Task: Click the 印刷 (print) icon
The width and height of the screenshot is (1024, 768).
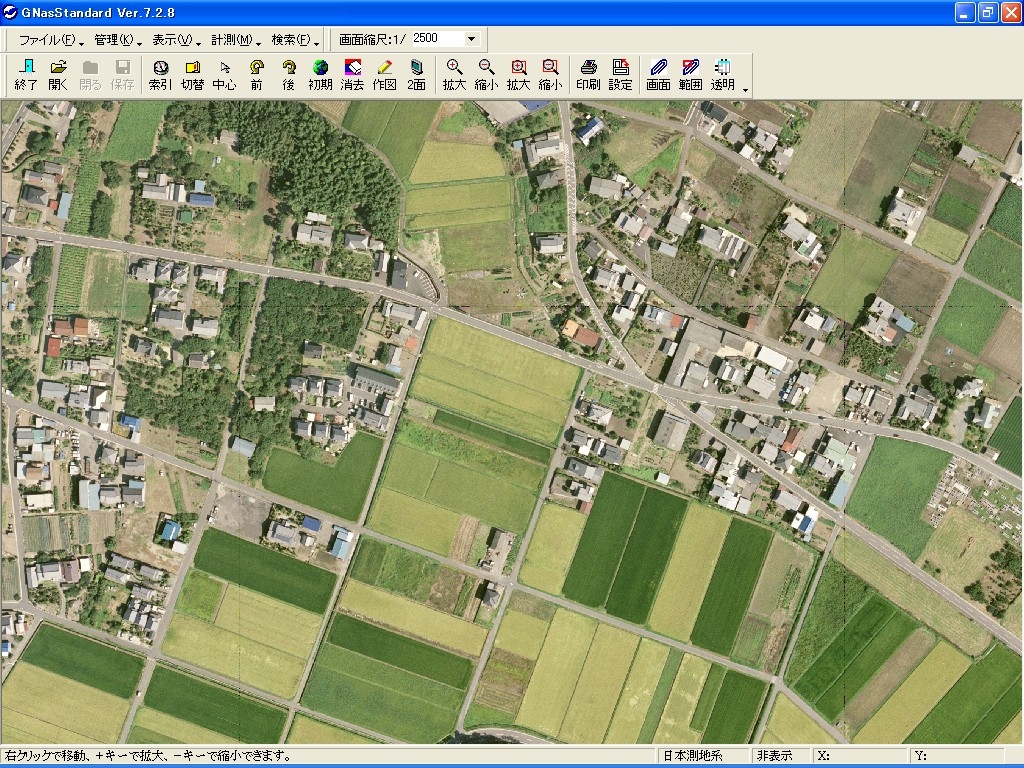Action: pyautogui.click(x=588, y=75)
